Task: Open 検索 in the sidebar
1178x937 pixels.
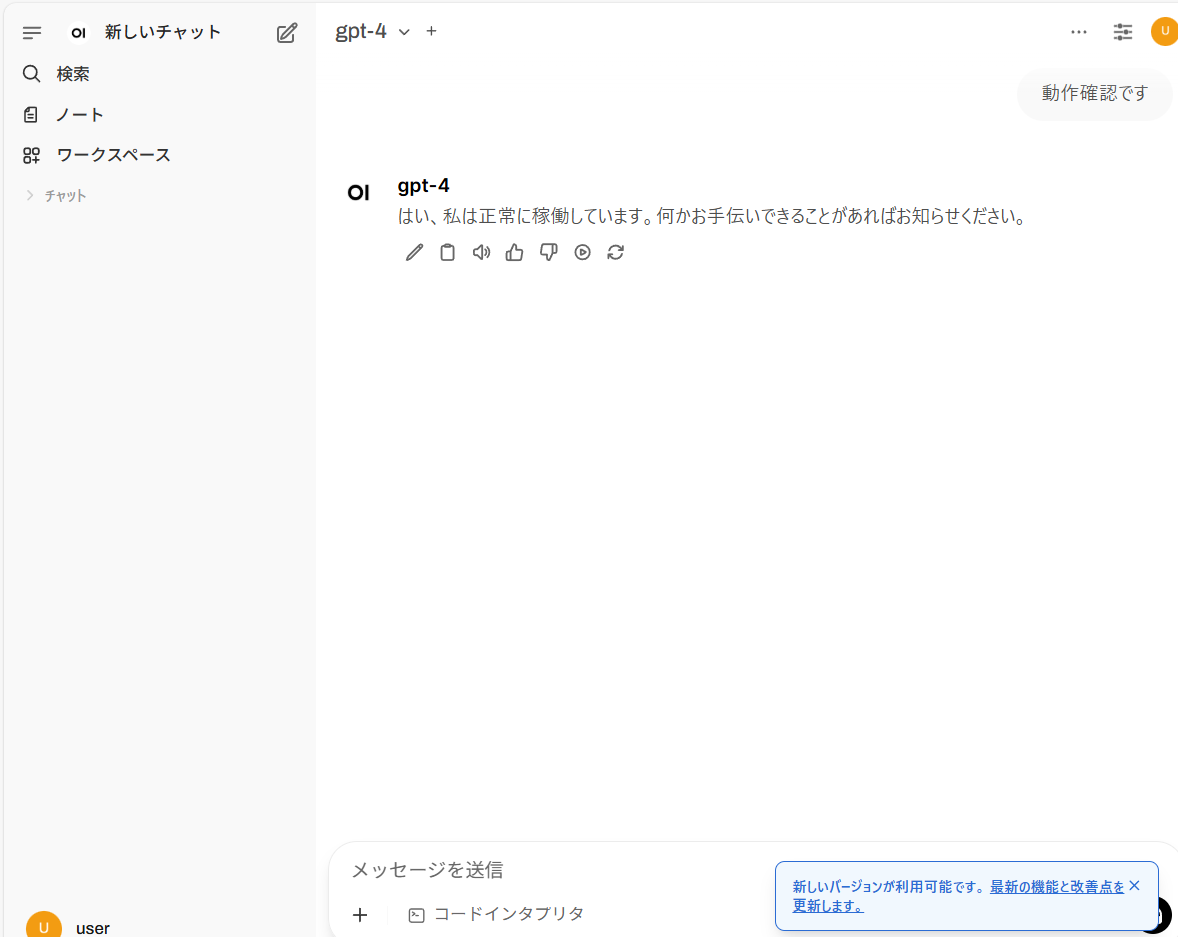Action: [73, 74]
